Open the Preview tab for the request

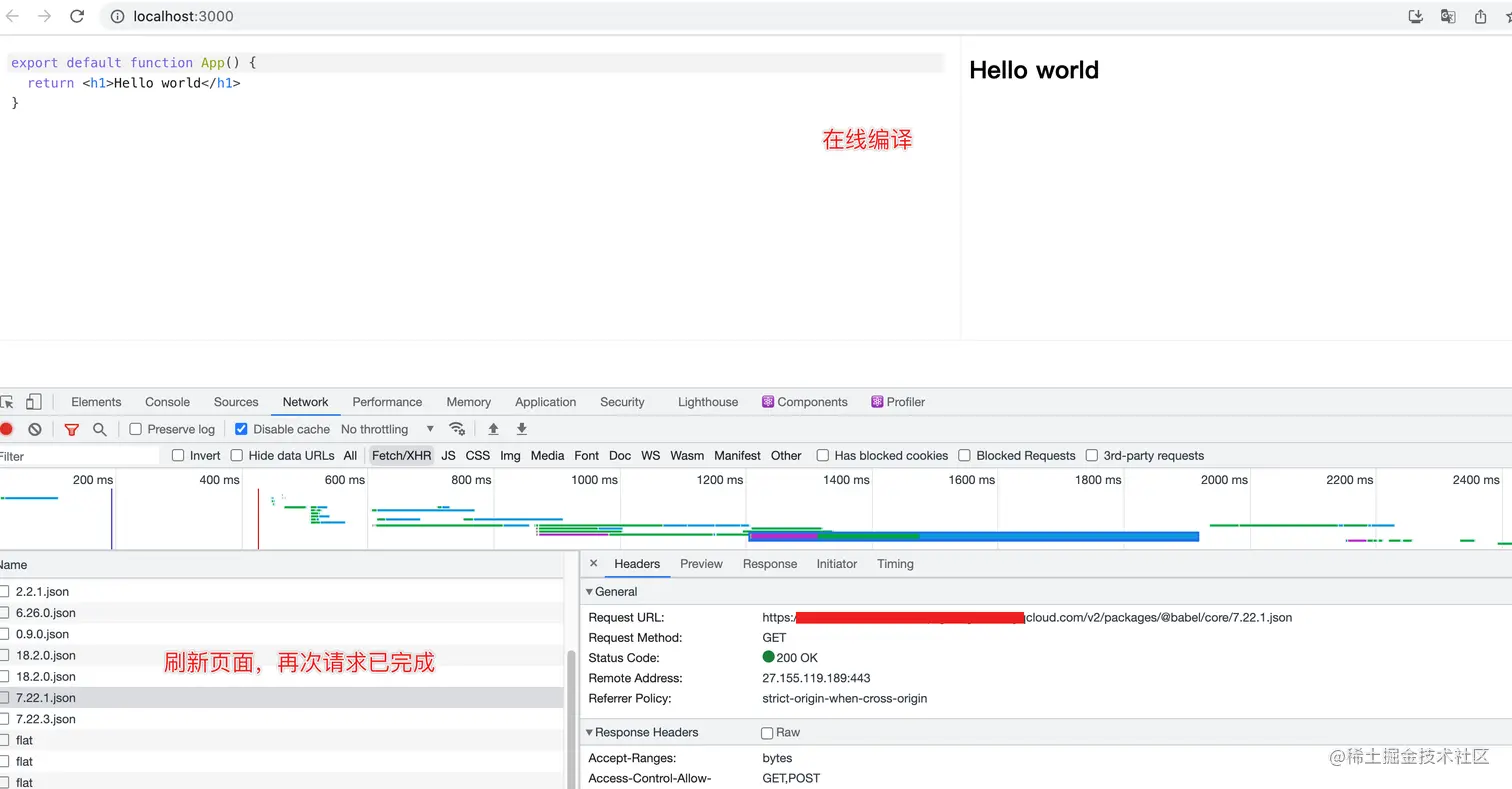[x=701, y=563]
